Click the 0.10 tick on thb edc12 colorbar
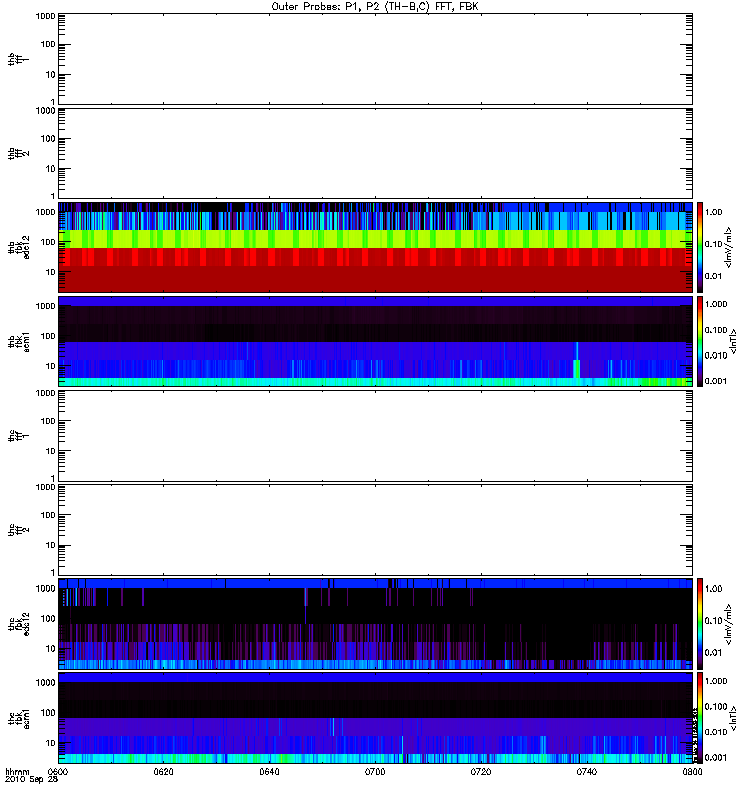 pyautogui.click(x=713, y=244)
